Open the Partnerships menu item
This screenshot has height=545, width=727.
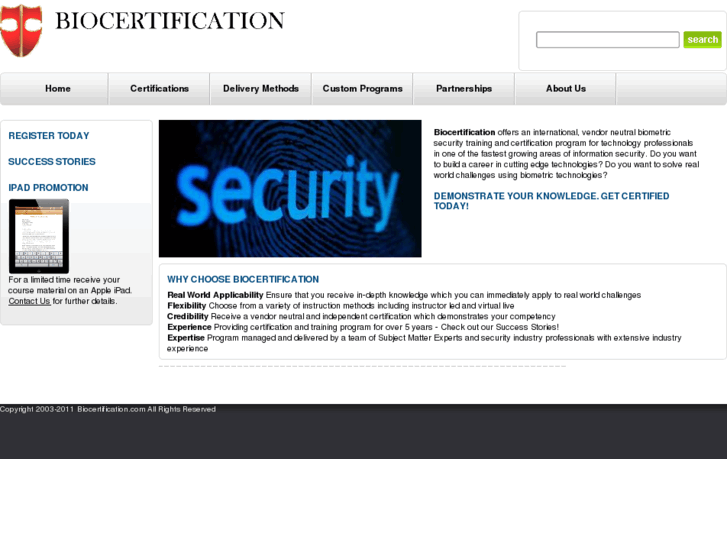[464, 89]
